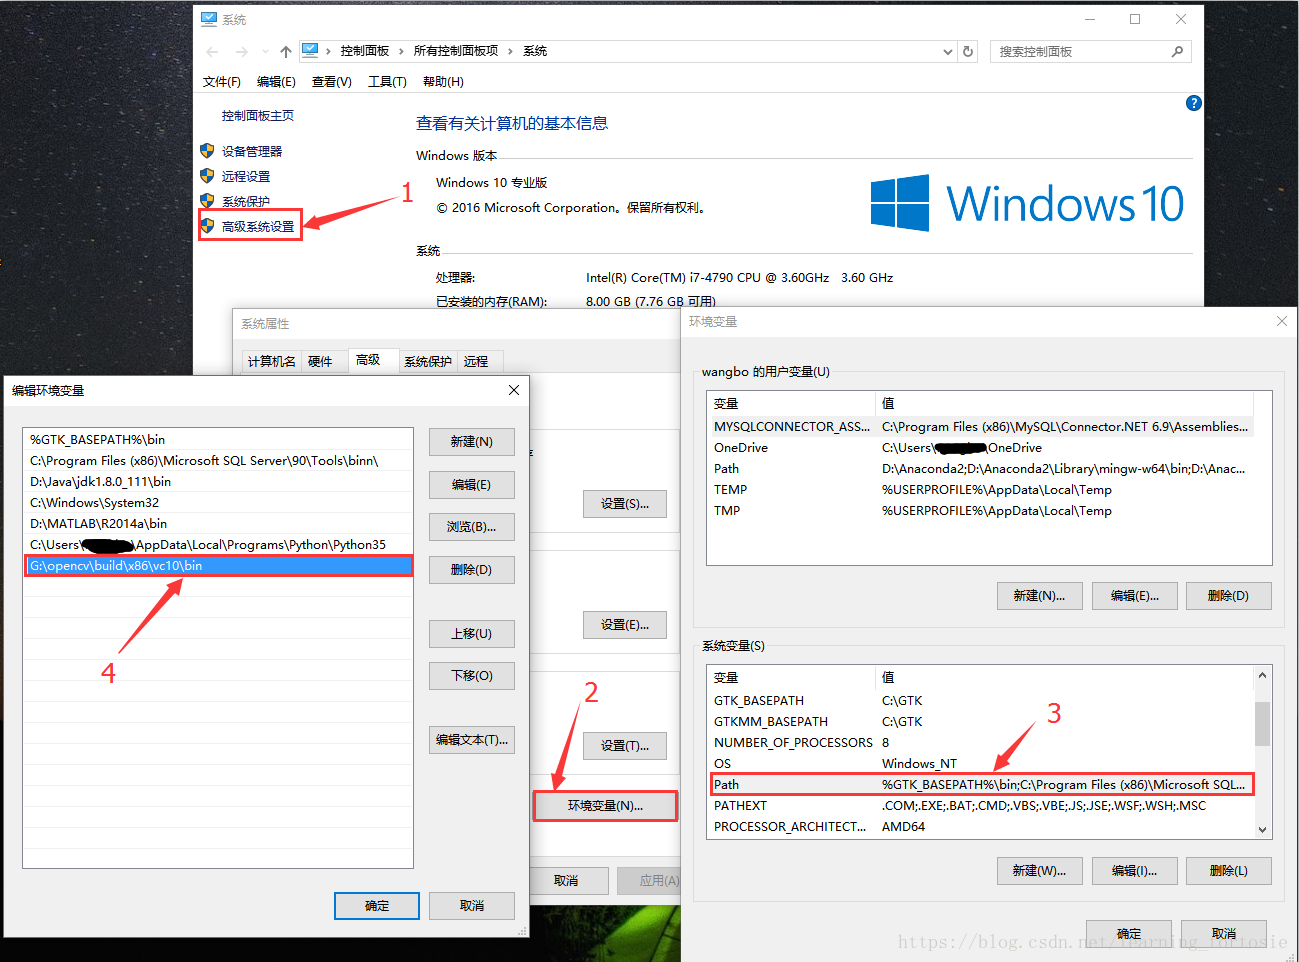
Task: Click 新建(N) in 编辑环境变量 dialog
Action: [471, 442]
